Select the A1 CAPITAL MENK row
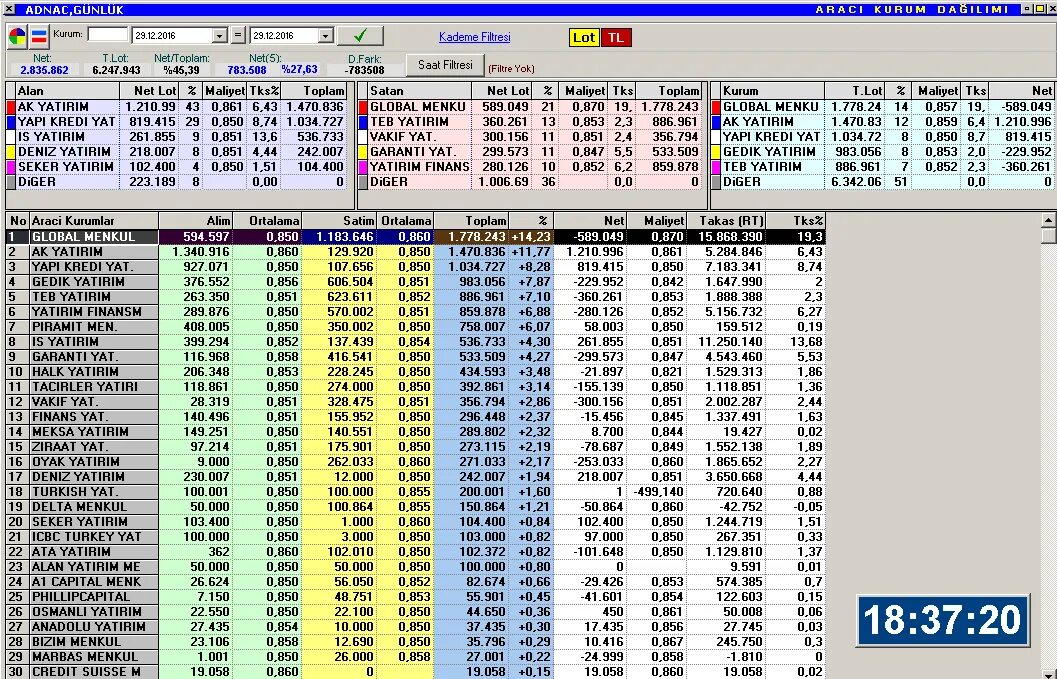Screen dimensions: 1057x679 416,581
